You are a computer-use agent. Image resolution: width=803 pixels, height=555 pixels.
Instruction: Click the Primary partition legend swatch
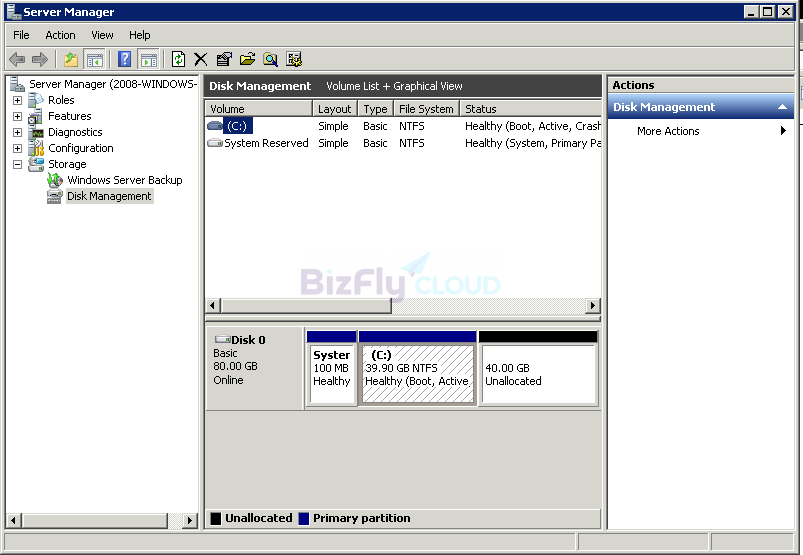point(304,518)
